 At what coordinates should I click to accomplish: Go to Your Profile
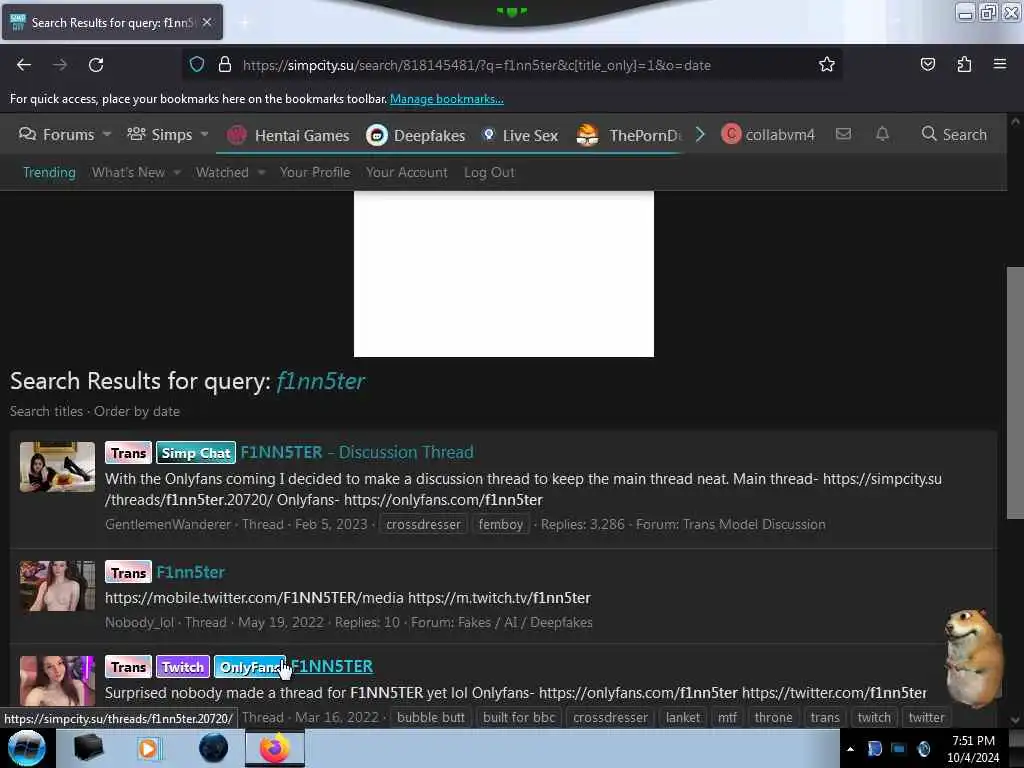click(315, 172)
